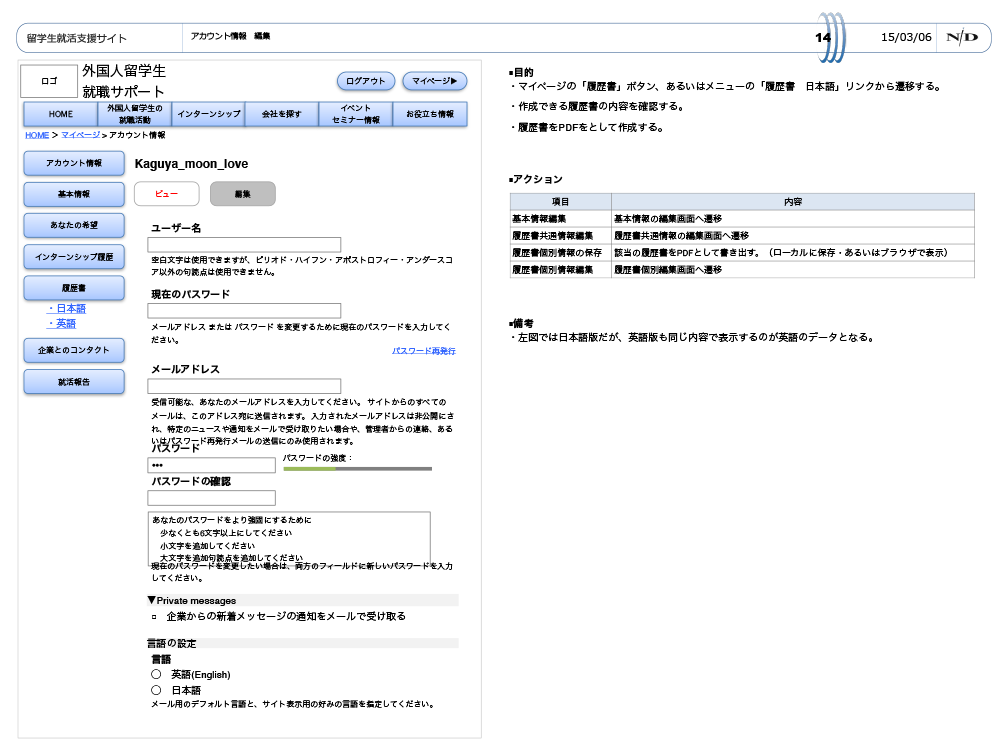
Task: Click the メールアドレス input field
Action: (x=244, y=386)
